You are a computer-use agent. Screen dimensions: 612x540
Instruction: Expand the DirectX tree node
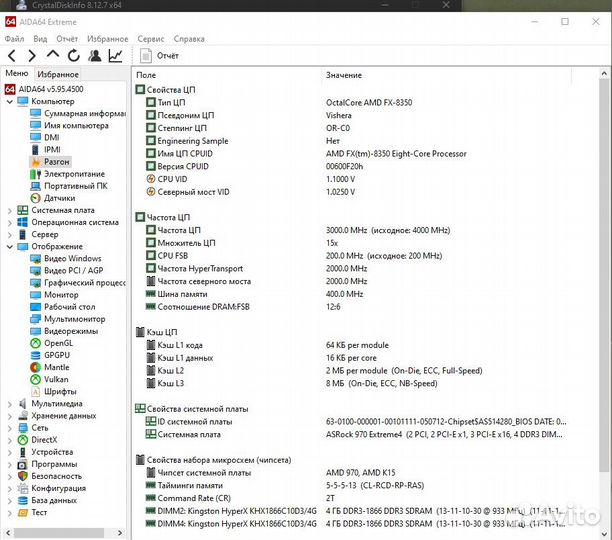click(x=10, y=440)
